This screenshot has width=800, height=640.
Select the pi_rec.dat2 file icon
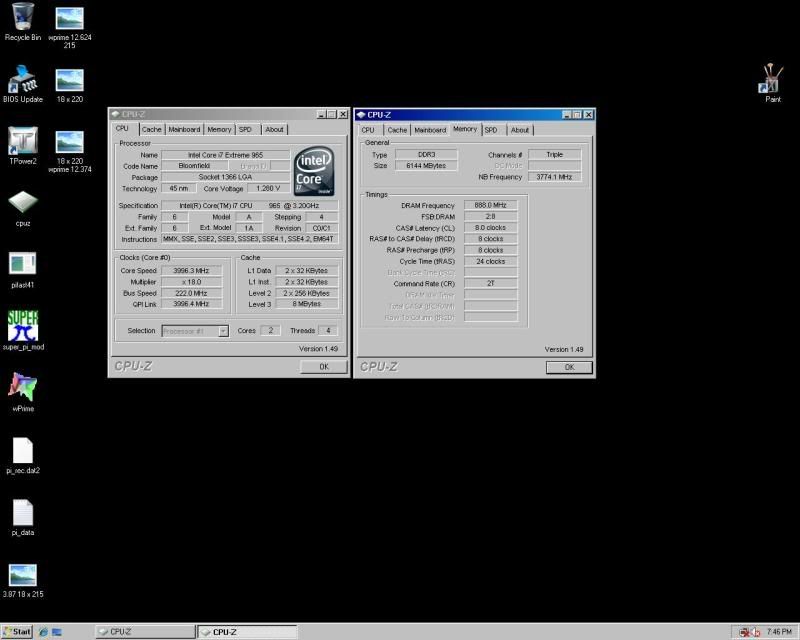click(22, 451)
